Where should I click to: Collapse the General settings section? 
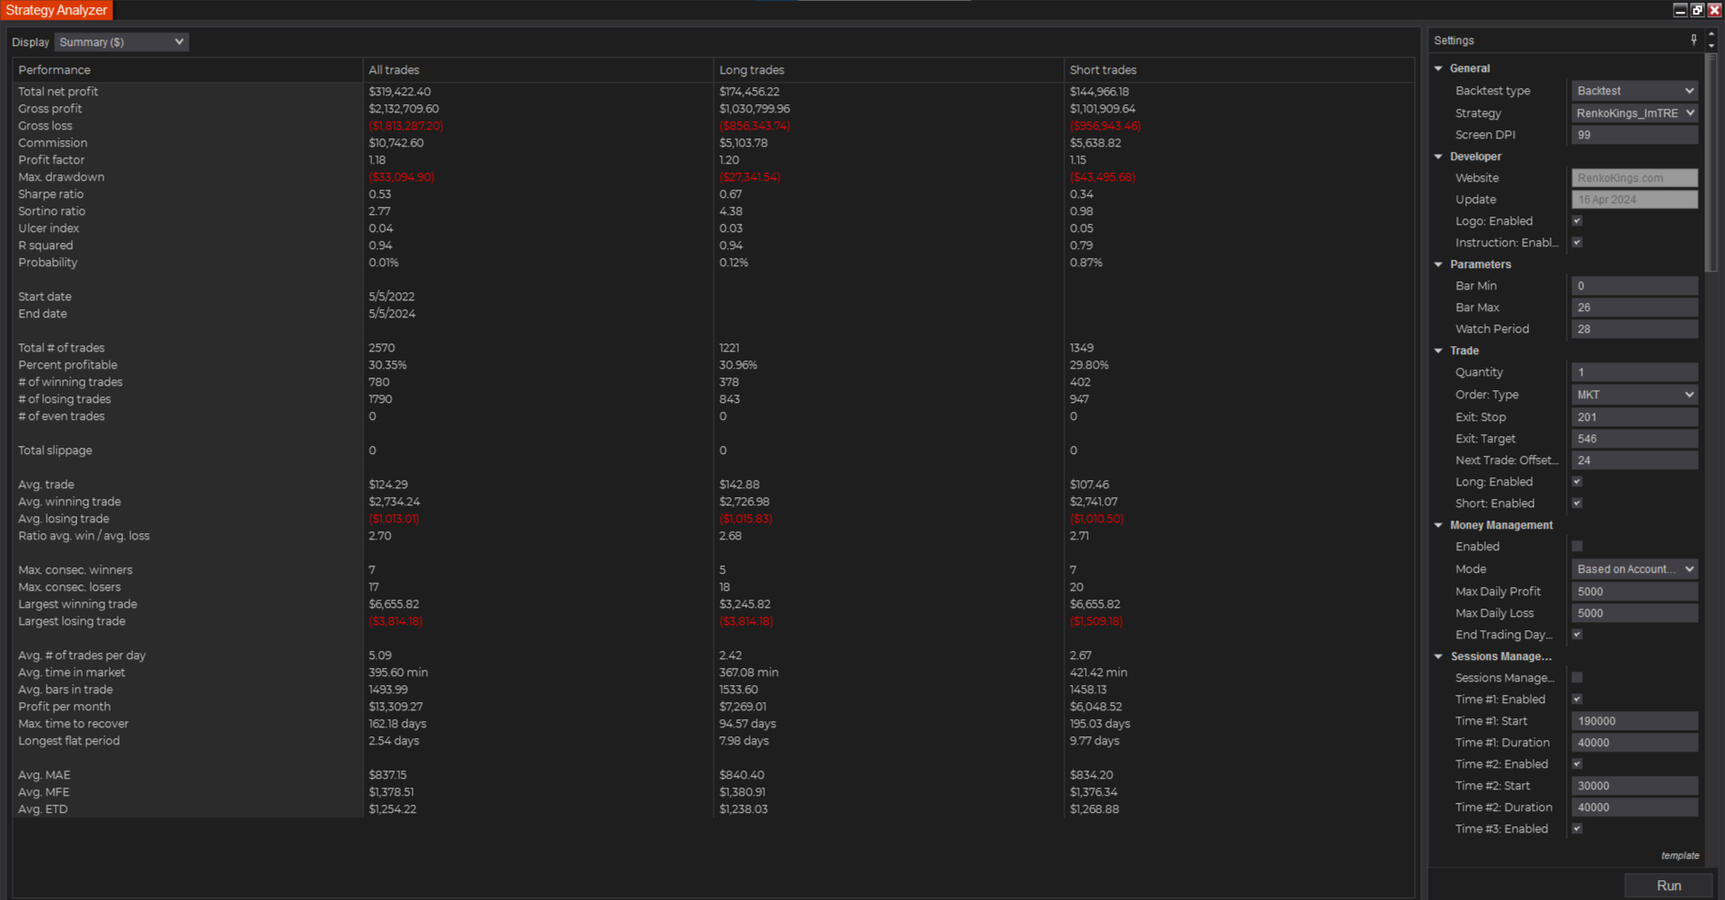pos(1439,69)
